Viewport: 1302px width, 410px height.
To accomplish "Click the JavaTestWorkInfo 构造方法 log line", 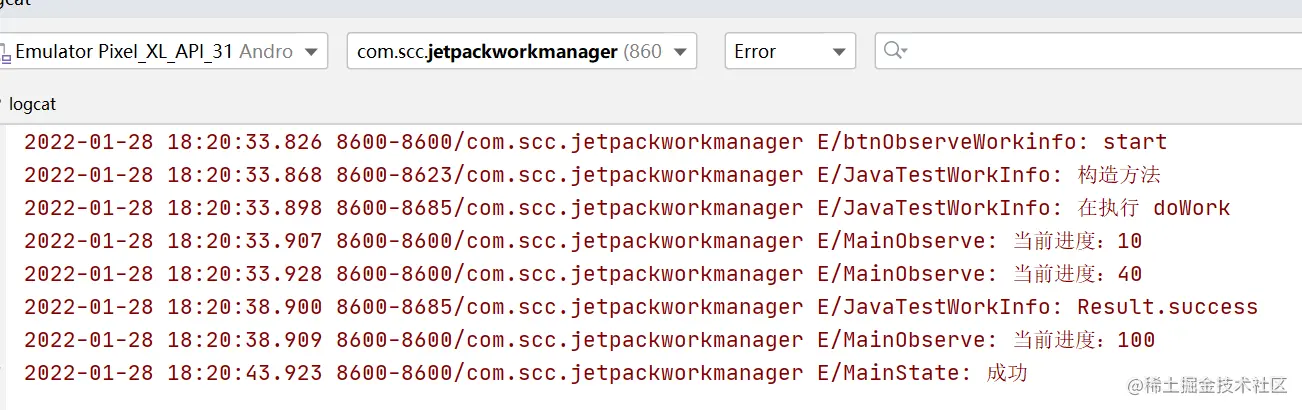I will click(x=592, y=175).
